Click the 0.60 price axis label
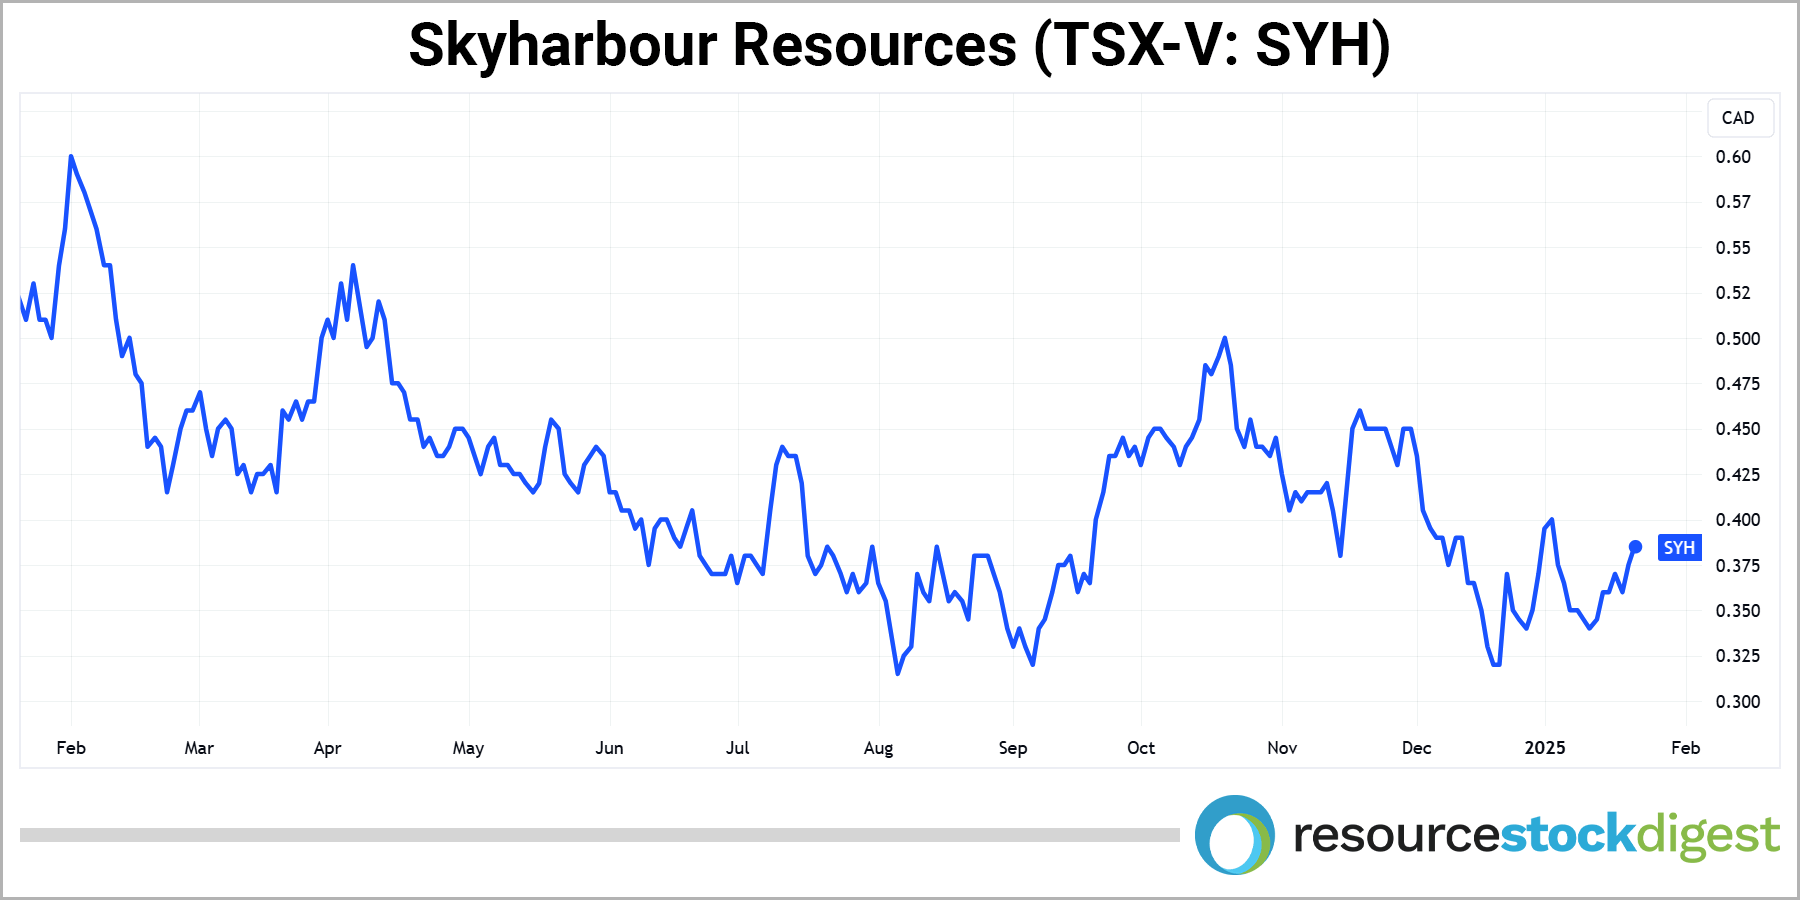Viewport: 1800px width, 900px height. [x=1733, y=157]
